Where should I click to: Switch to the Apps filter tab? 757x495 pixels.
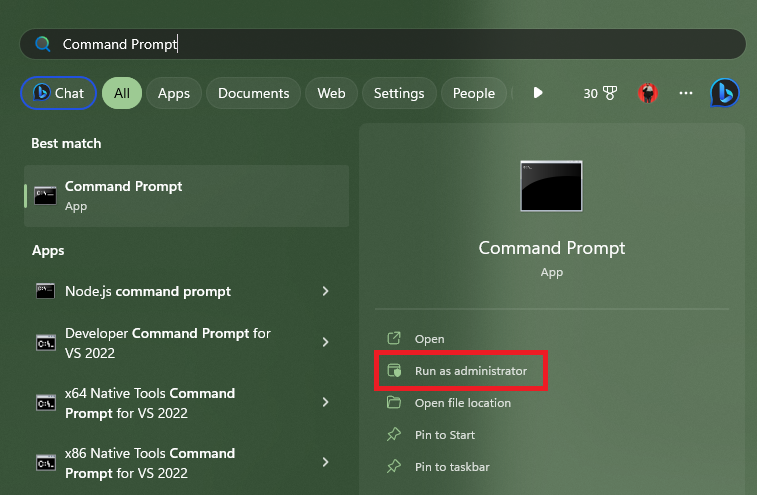[x=174, y=93]
